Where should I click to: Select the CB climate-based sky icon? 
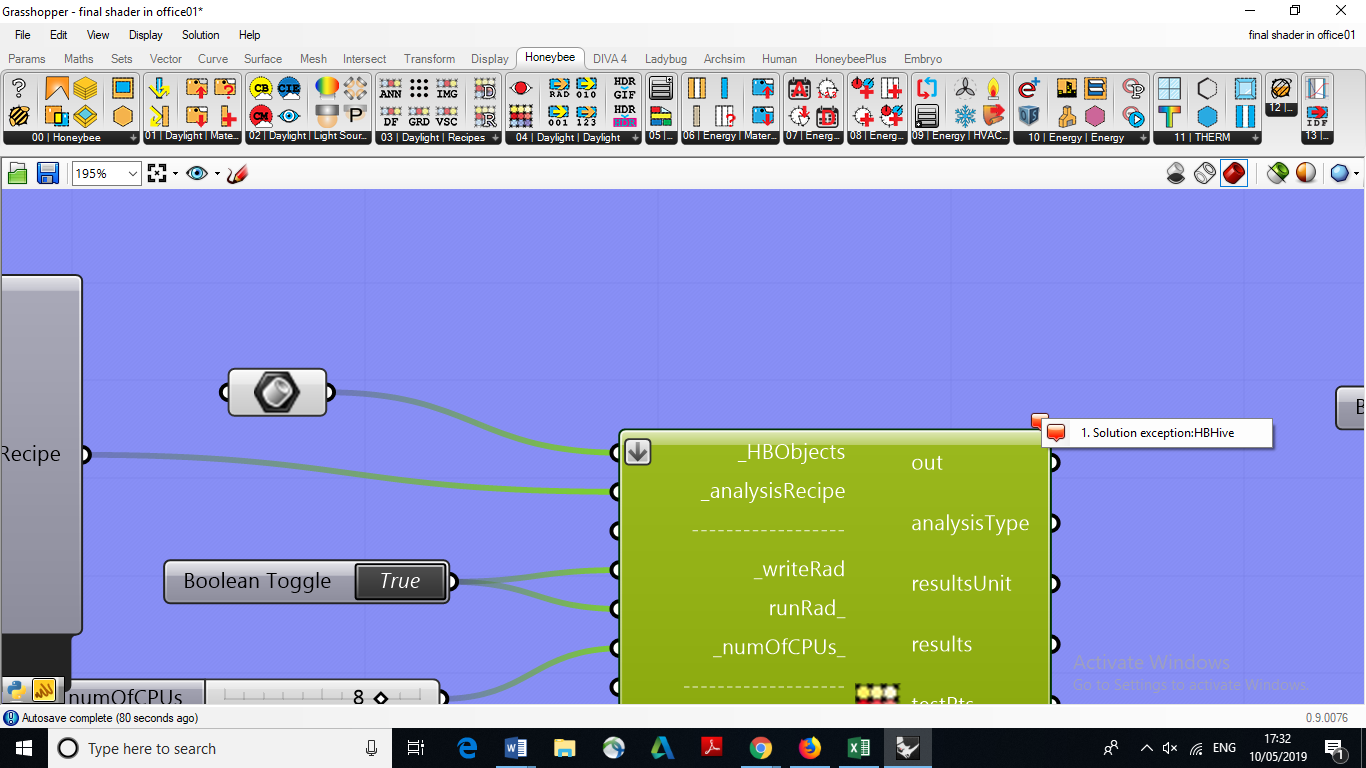261,88
